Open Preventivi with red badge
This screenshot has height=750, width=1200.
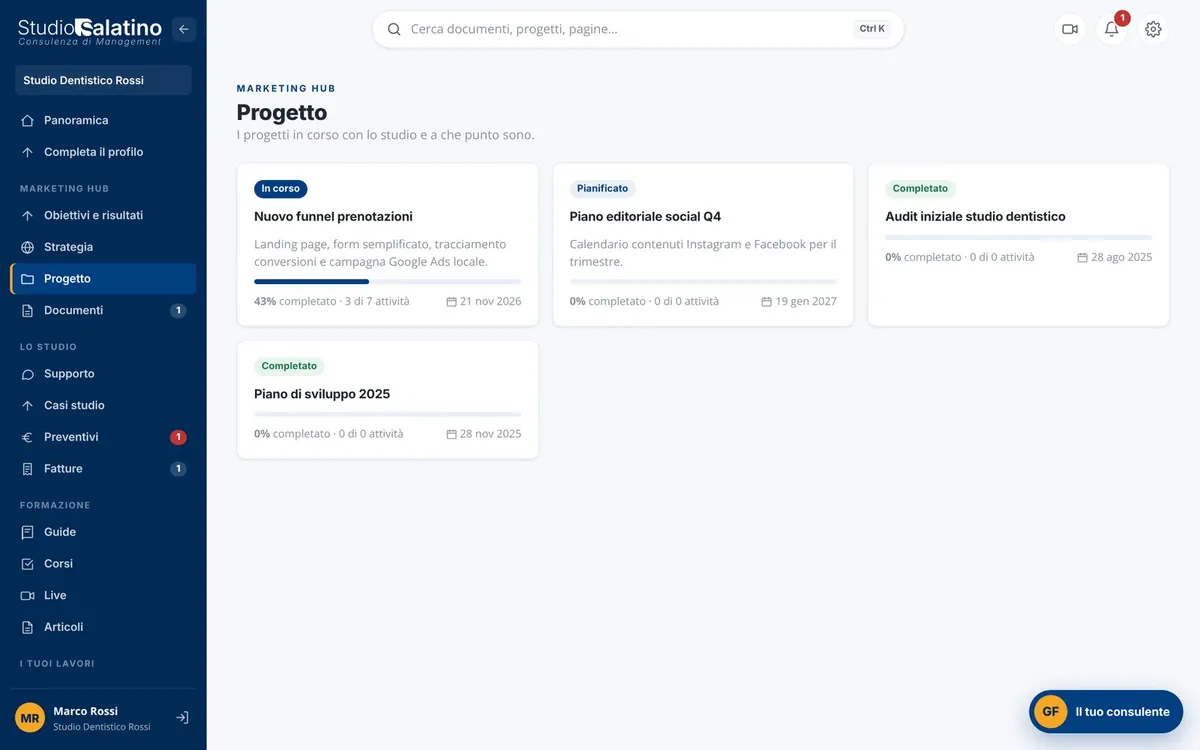pyautogui.click(x=103, y=437)
